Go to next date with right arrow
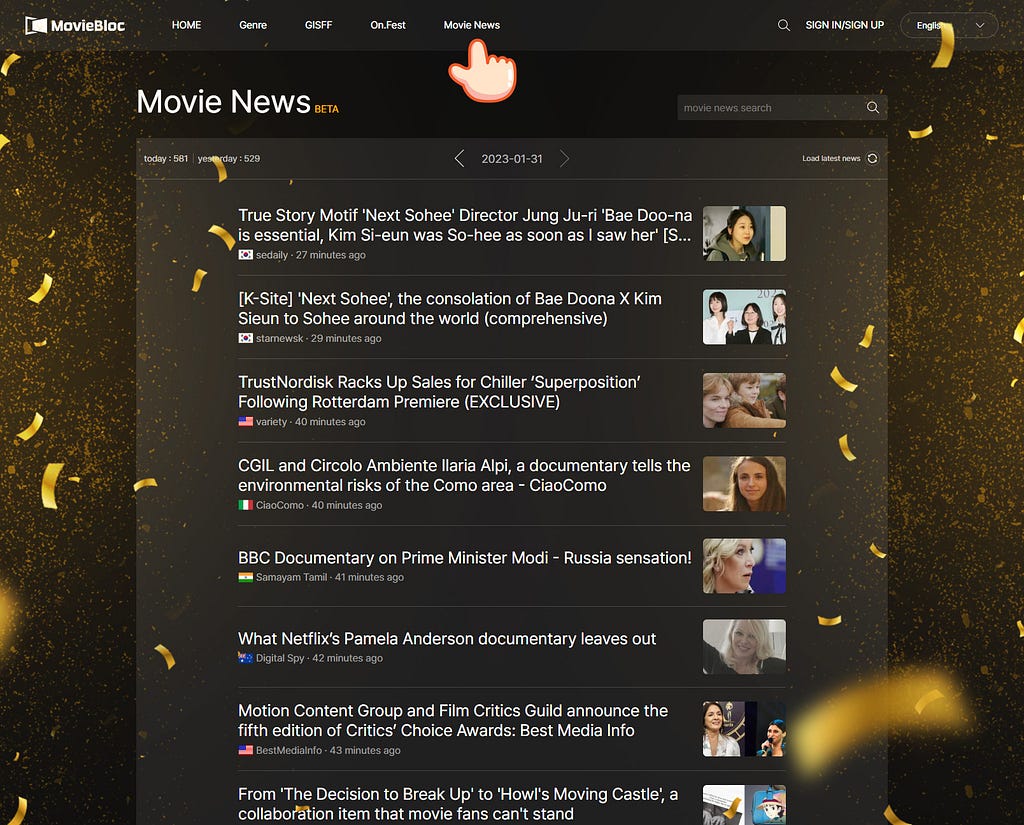This screenshot has height=825, width=1024. point(564,159)
